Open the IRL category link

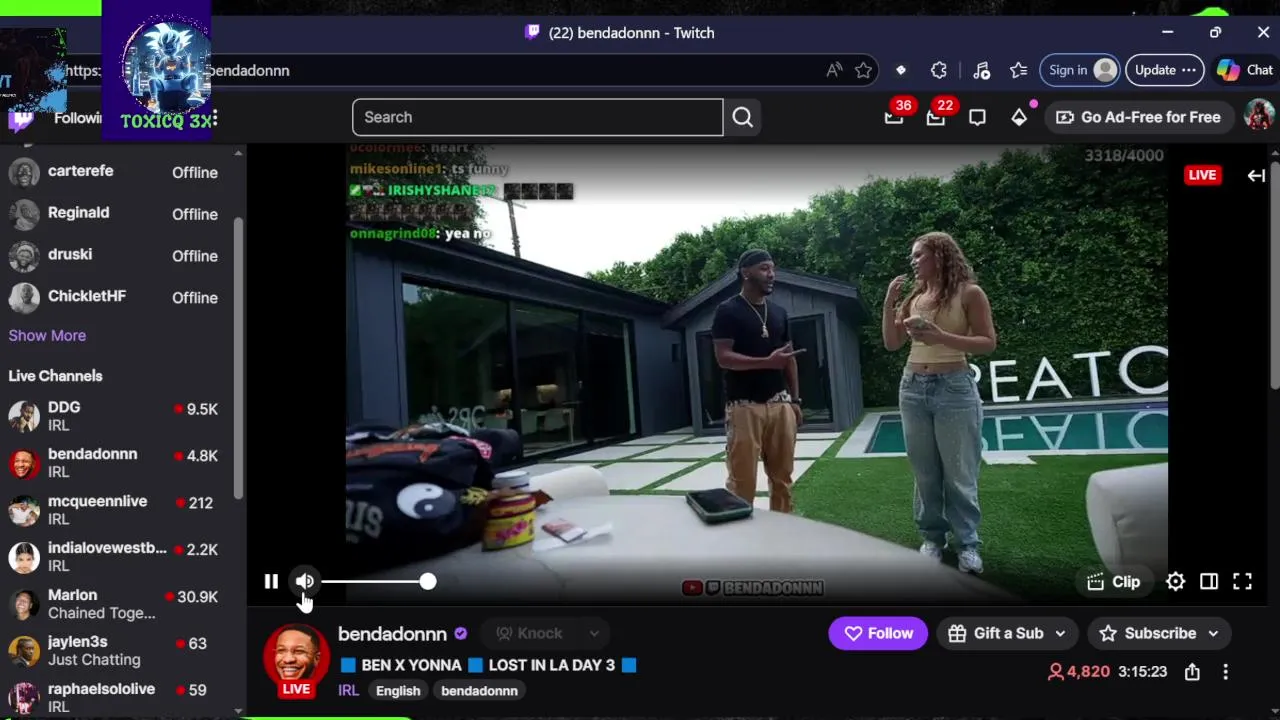pos(348,691)
